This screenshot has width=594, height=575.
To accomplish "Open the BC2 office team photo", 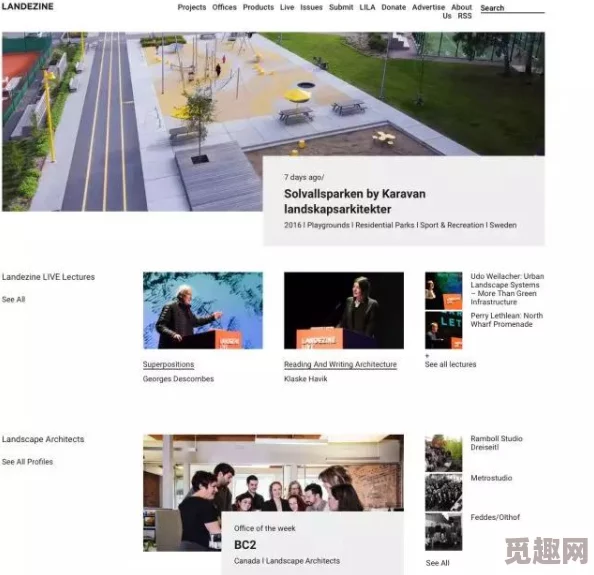I will pos(273,473).
